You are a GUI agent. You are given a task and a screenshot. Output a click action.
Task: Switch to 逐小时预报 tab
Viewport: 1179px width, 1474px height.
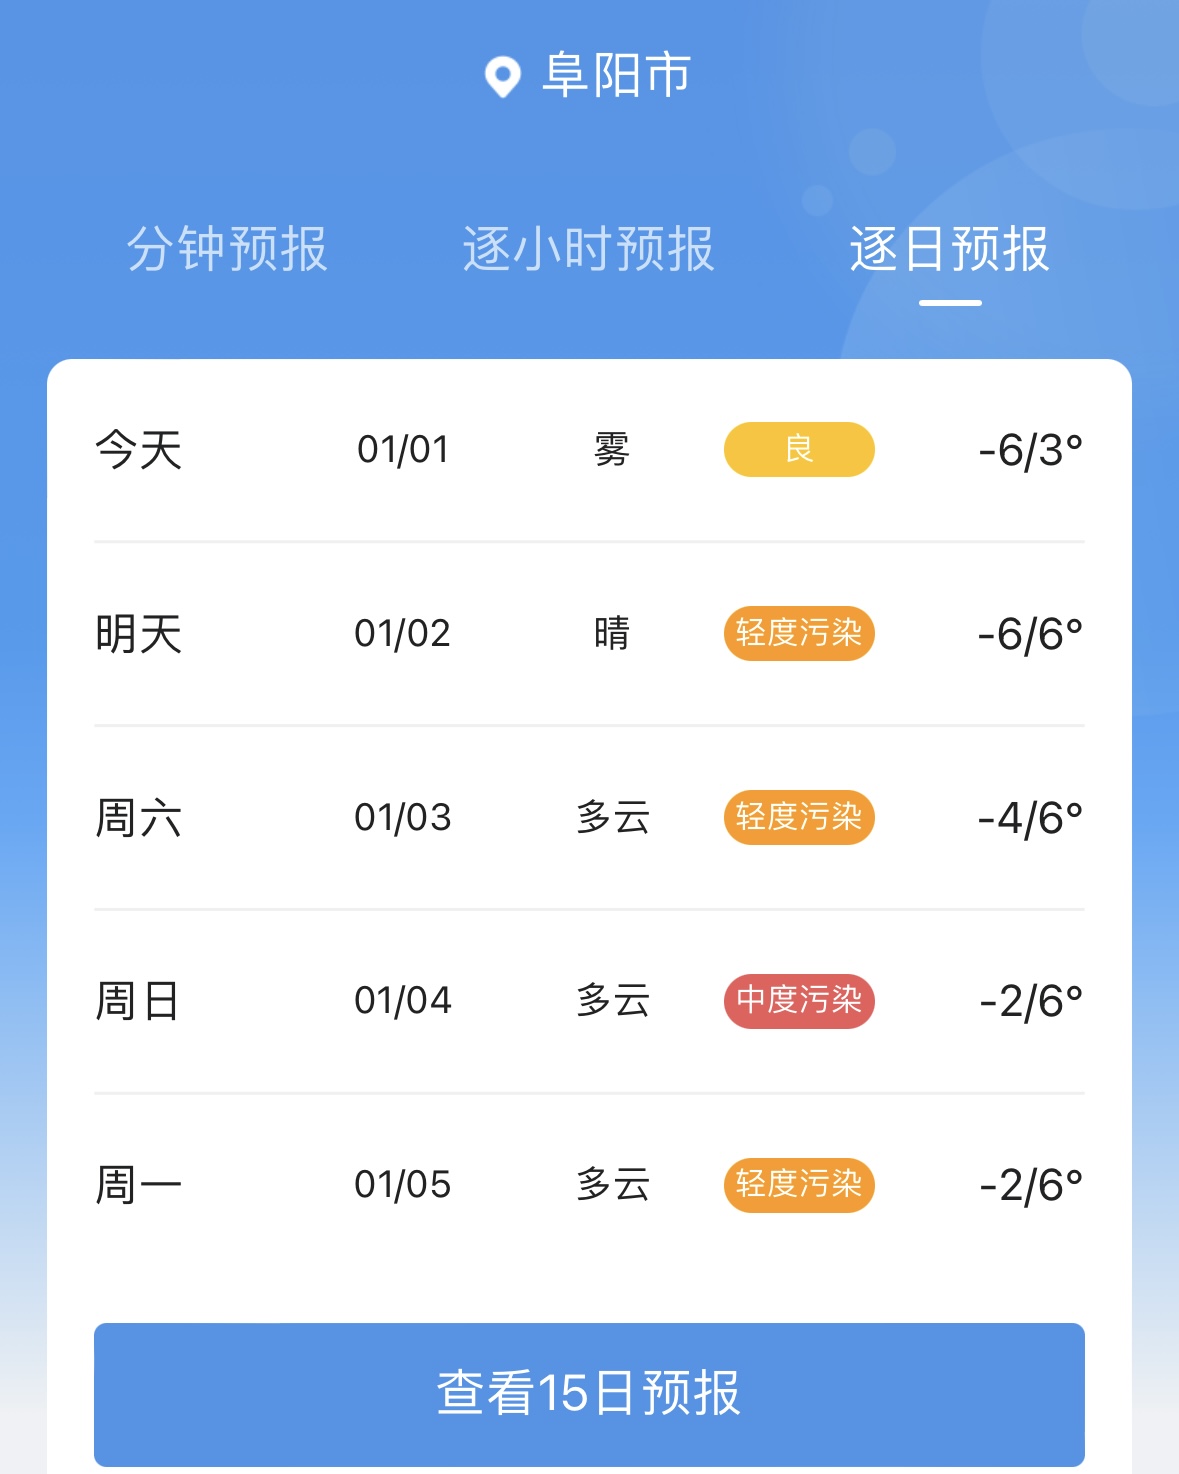point(588,249)
